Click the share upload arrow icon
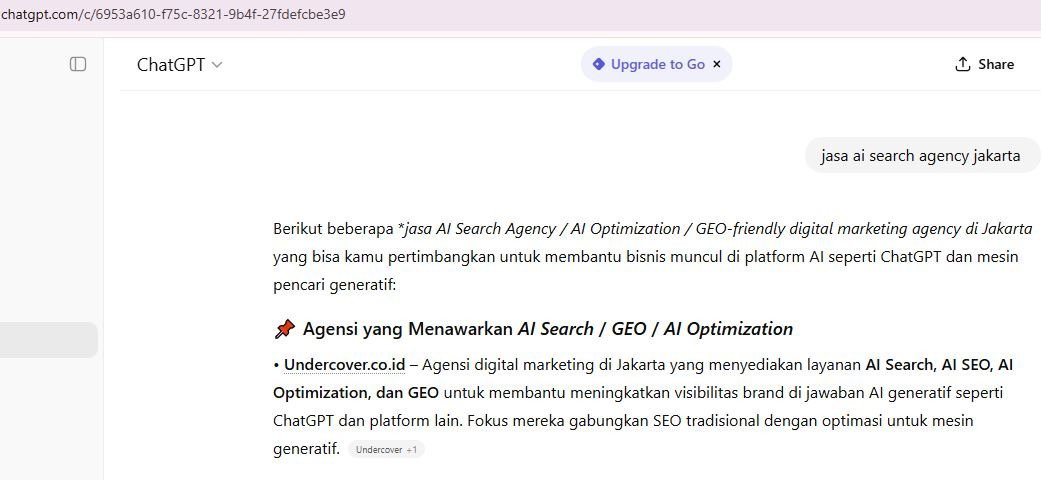The height and width of the screenshot is (480, 1041). (x=963, y=64)
